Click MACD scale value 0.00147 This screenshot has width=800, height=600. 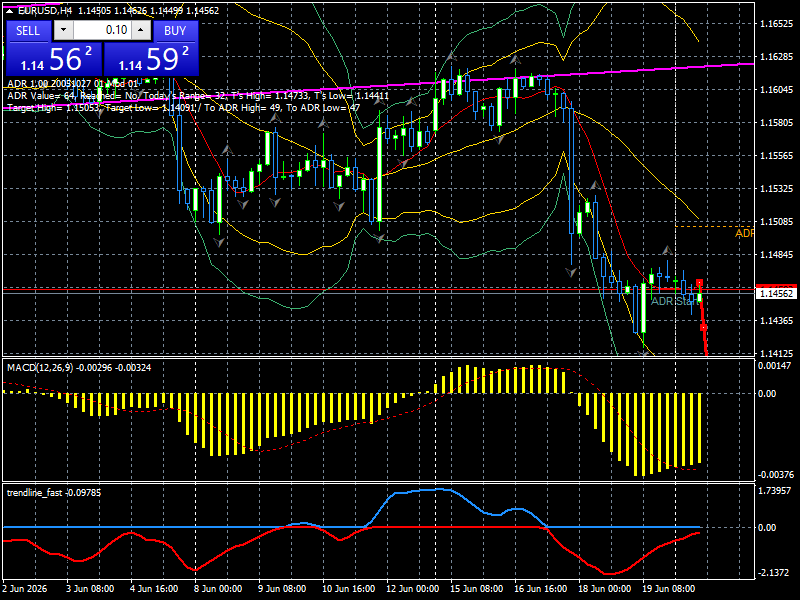(x=774, y=366)
